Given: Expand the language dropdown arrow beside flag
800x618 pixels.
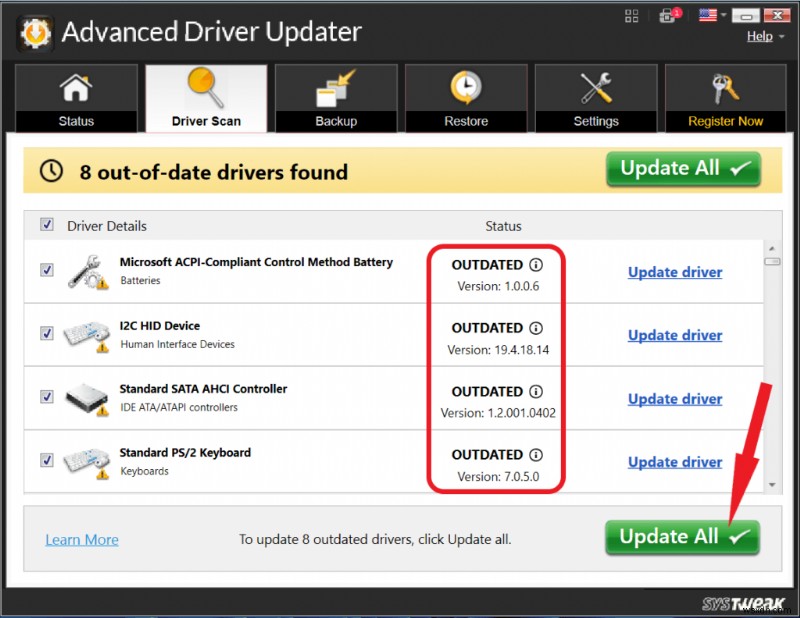Looking at the screenshot, I should 723,15.
